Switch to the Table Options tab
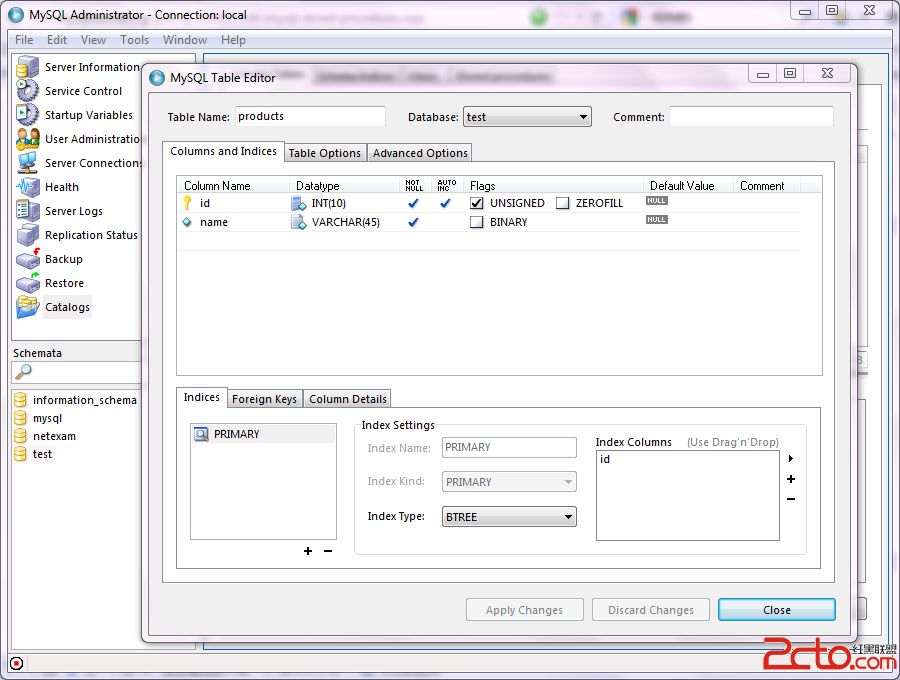Screen dimensions: 900x680 point(324,153)
